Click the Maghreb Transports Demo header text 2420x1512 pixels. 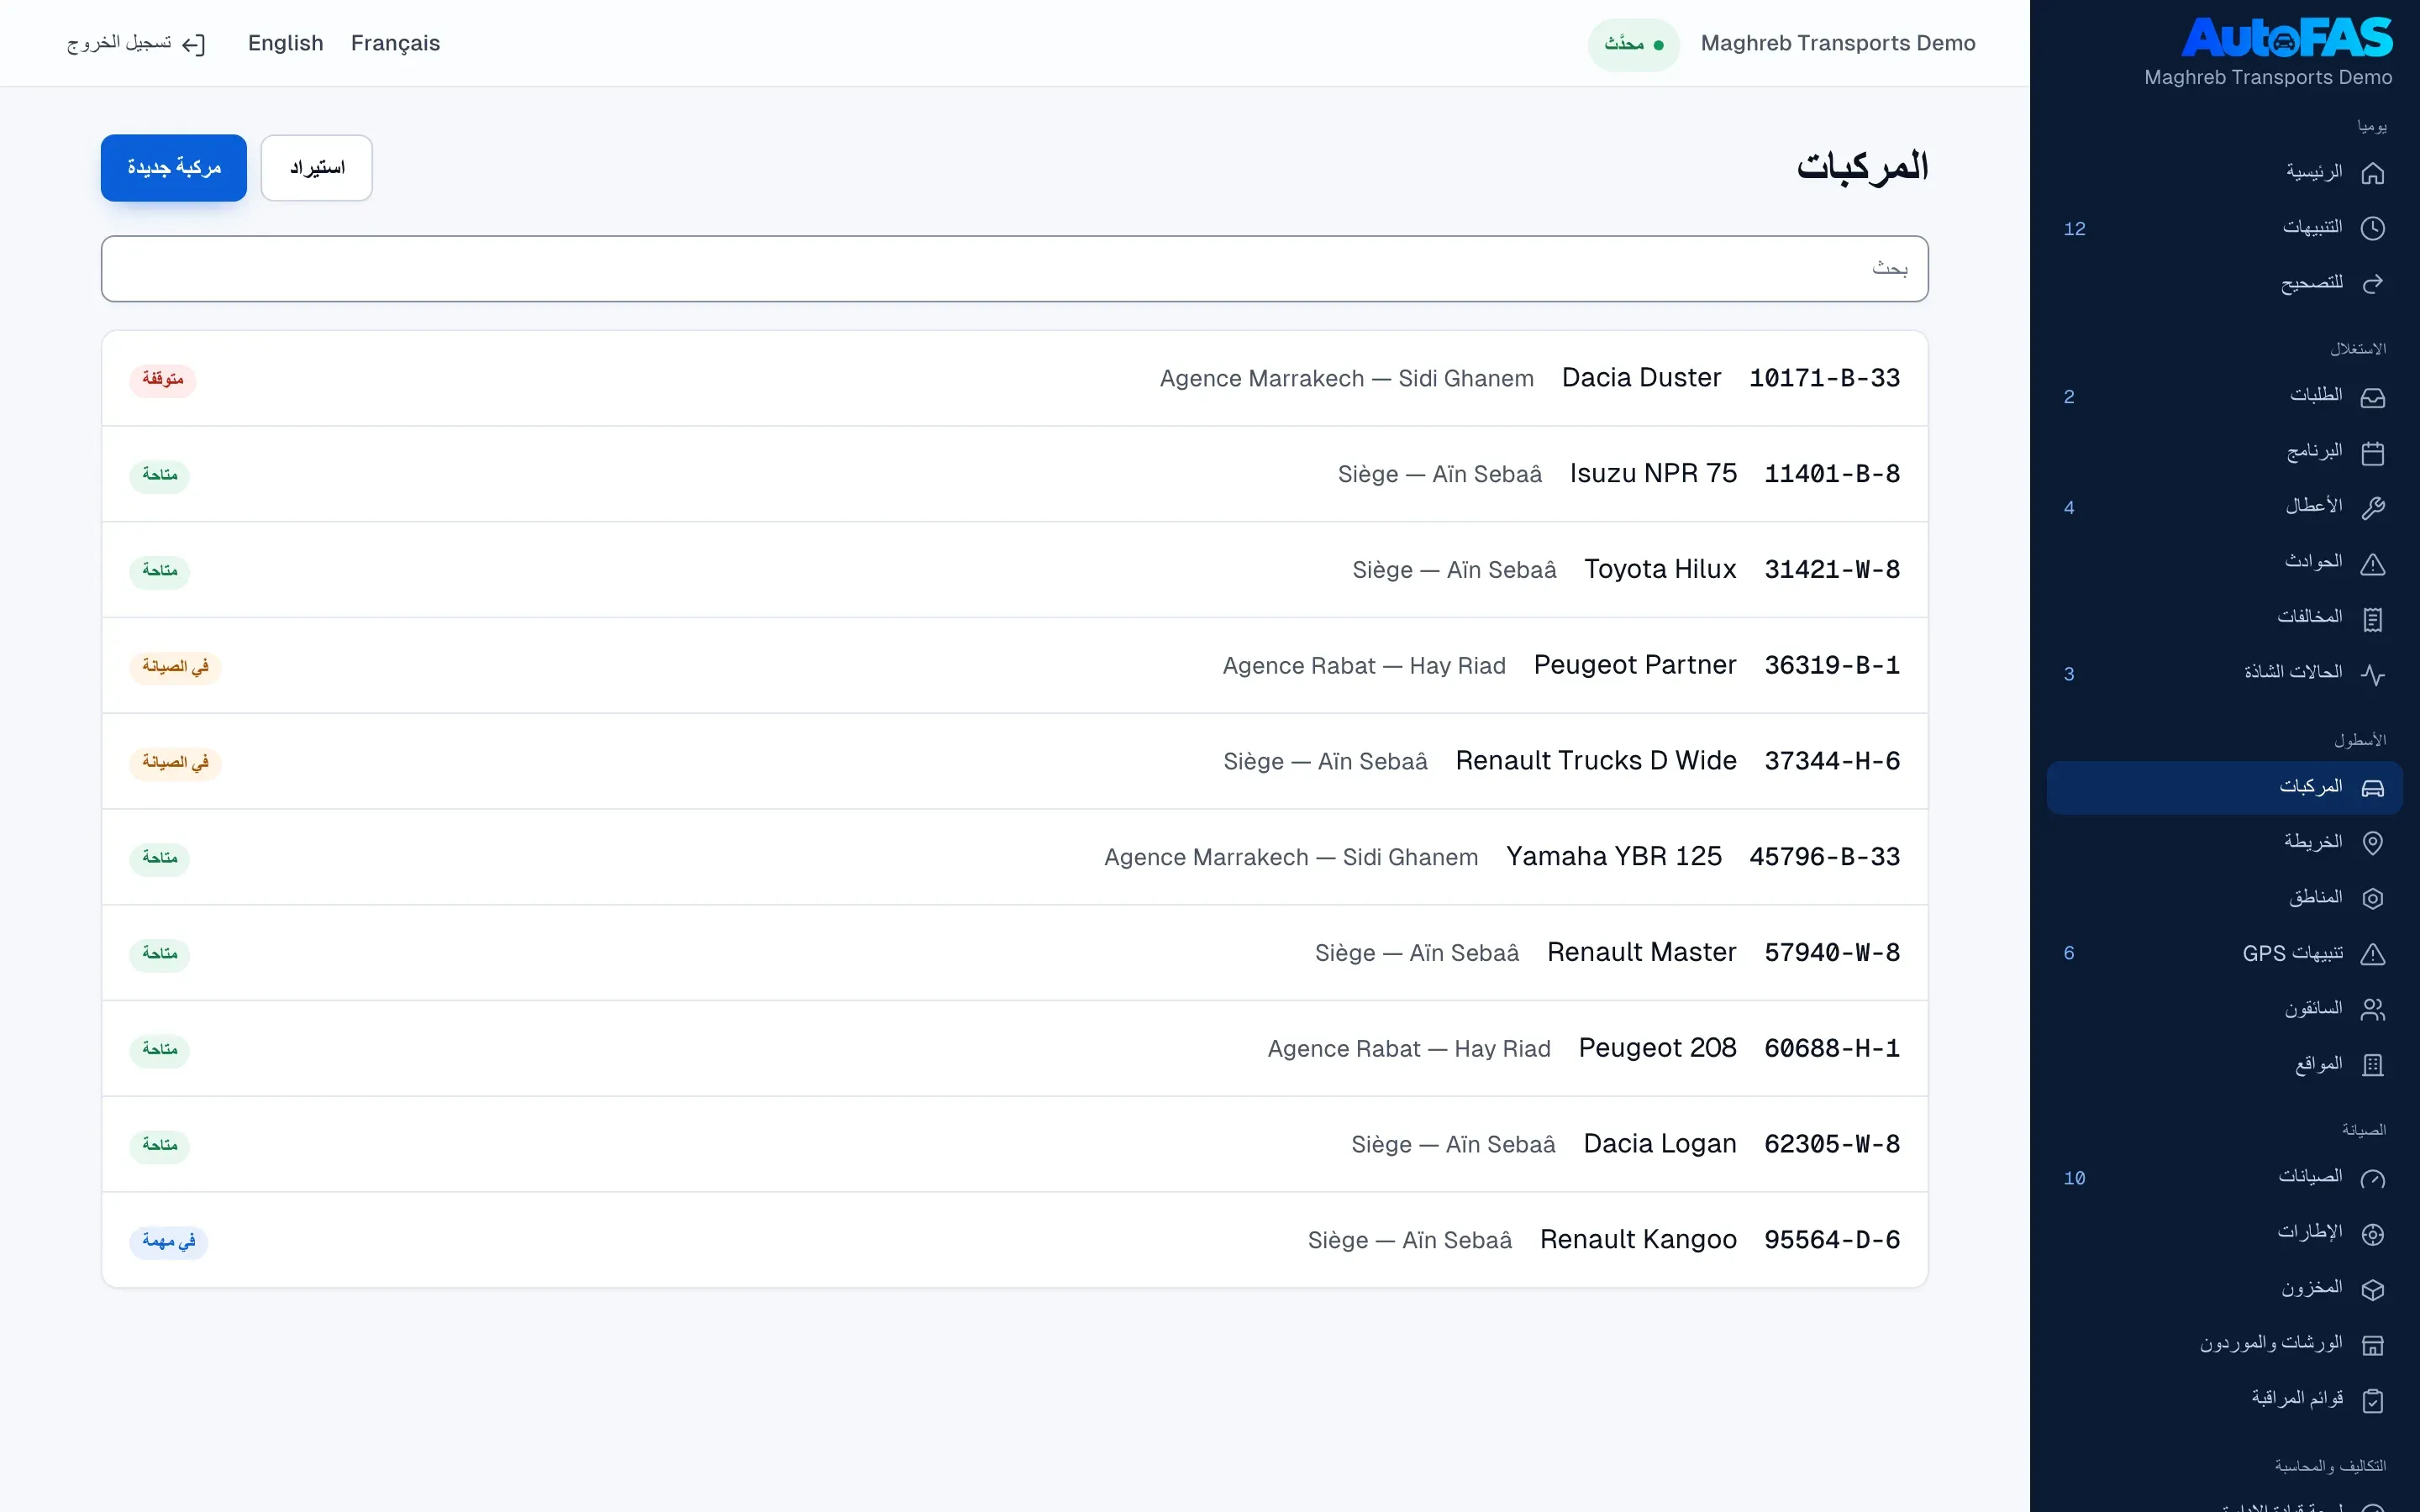tap(1838, 43)
